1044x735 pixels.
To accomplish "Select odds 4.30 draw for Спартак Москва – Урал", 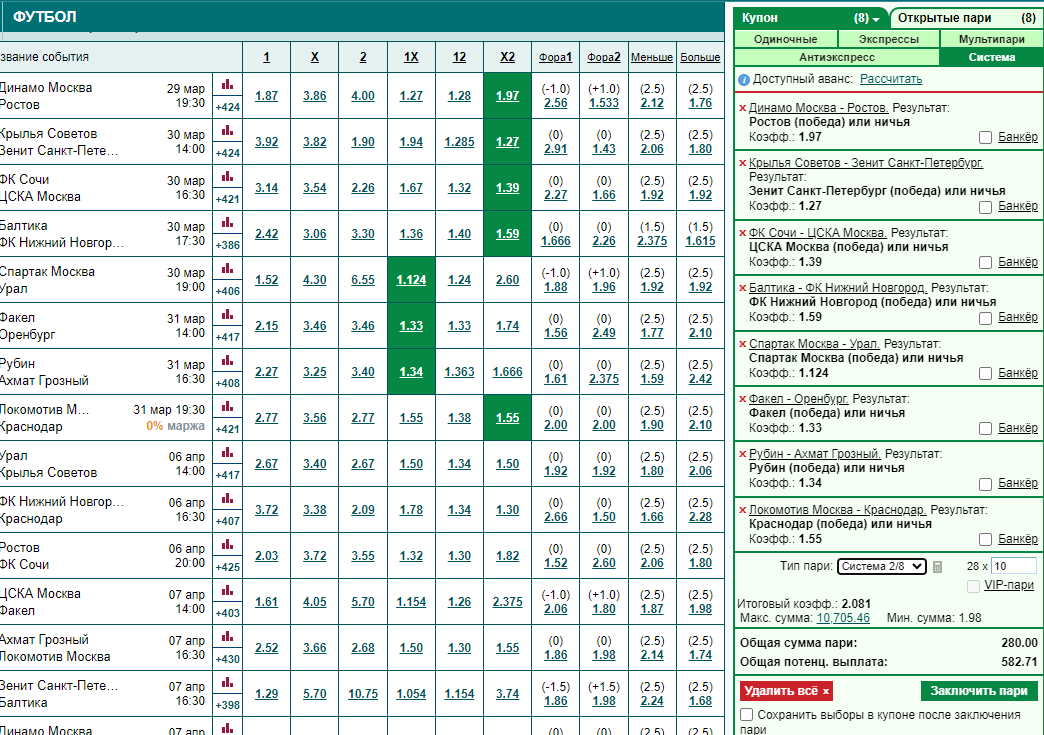I will click(x=314, y=280).
